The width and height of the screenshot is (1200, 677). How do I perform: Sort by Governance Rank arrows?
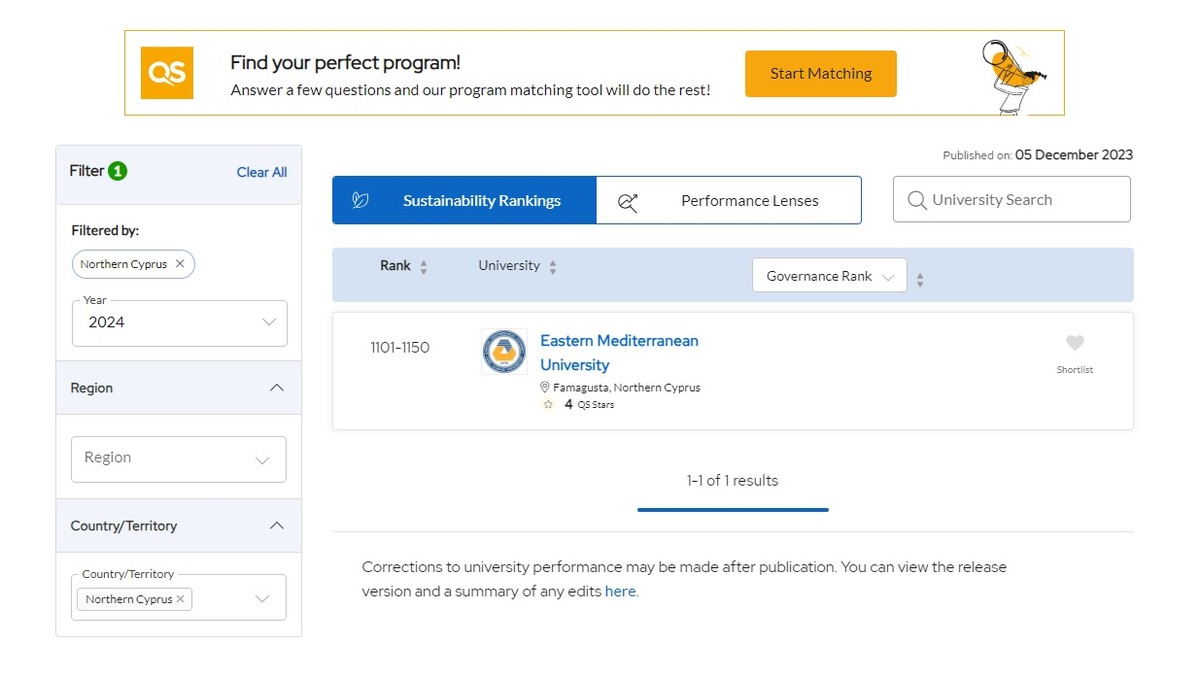point(920,280)
